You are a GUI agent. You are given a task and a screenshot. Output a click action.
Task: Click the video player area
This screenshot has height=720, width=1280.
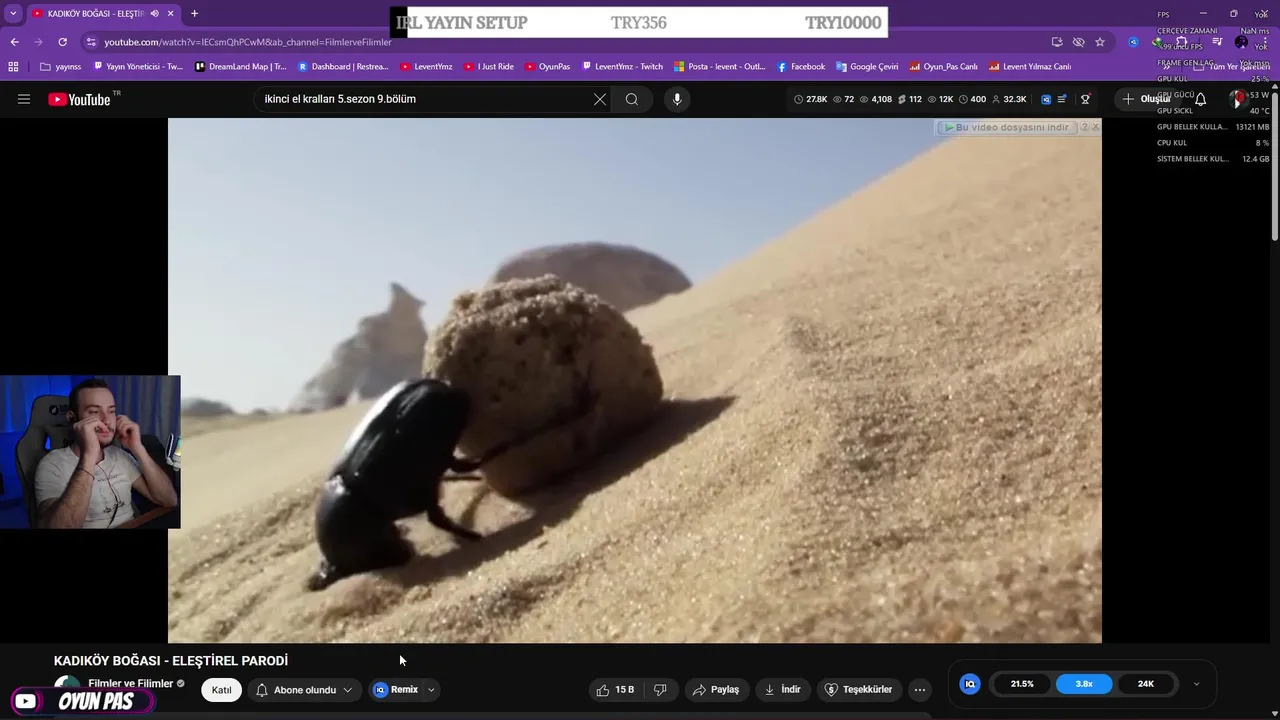click(x=634, y=380)
